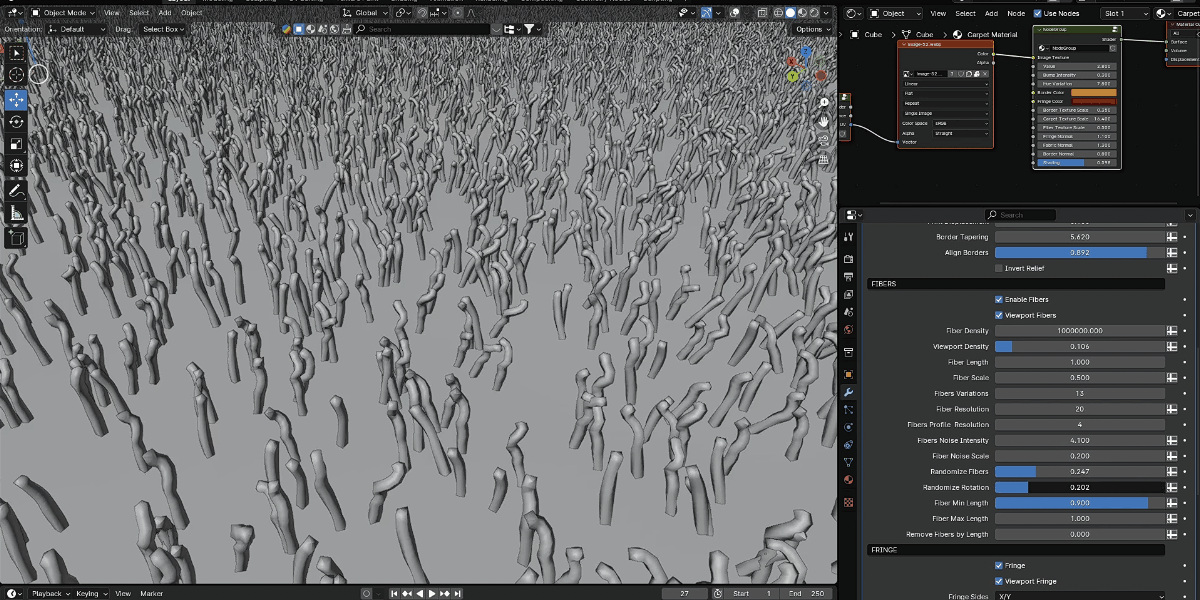The height and width of the screenshot is (600, 1200).
Task: Select the Annotate tool
Action: tap(17, 191)
